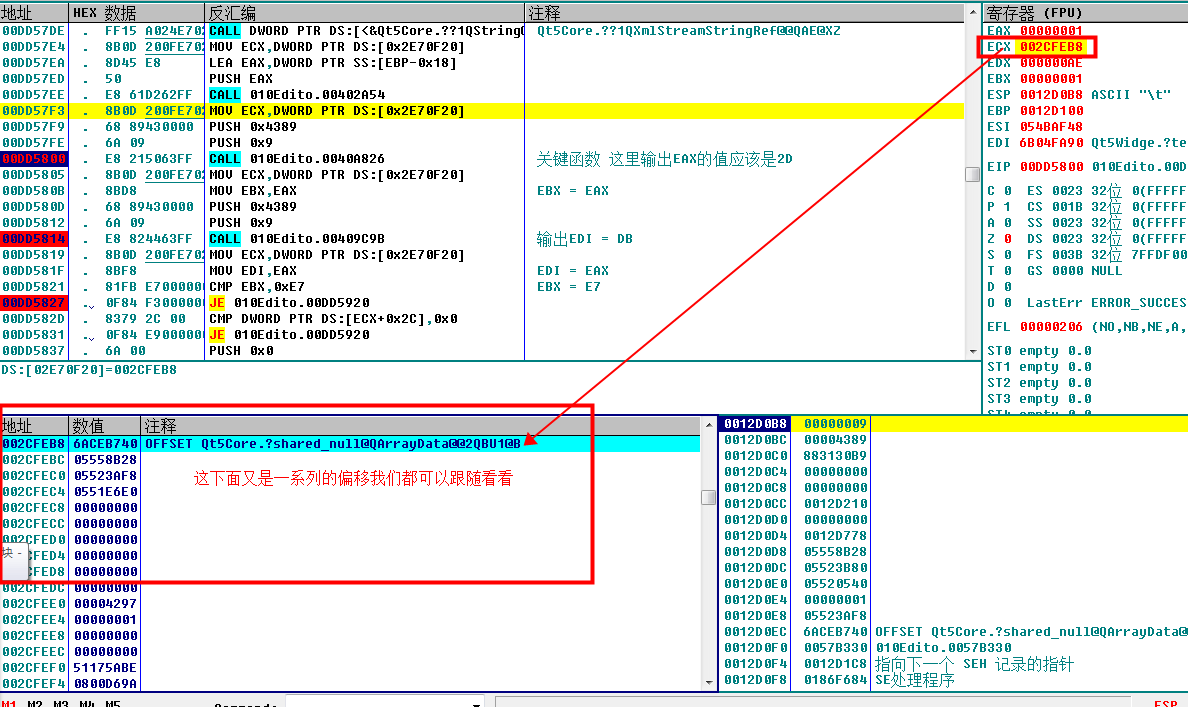Select the PUSH 0x0 instruction
Screen dimensions: 1188x707
241,351
